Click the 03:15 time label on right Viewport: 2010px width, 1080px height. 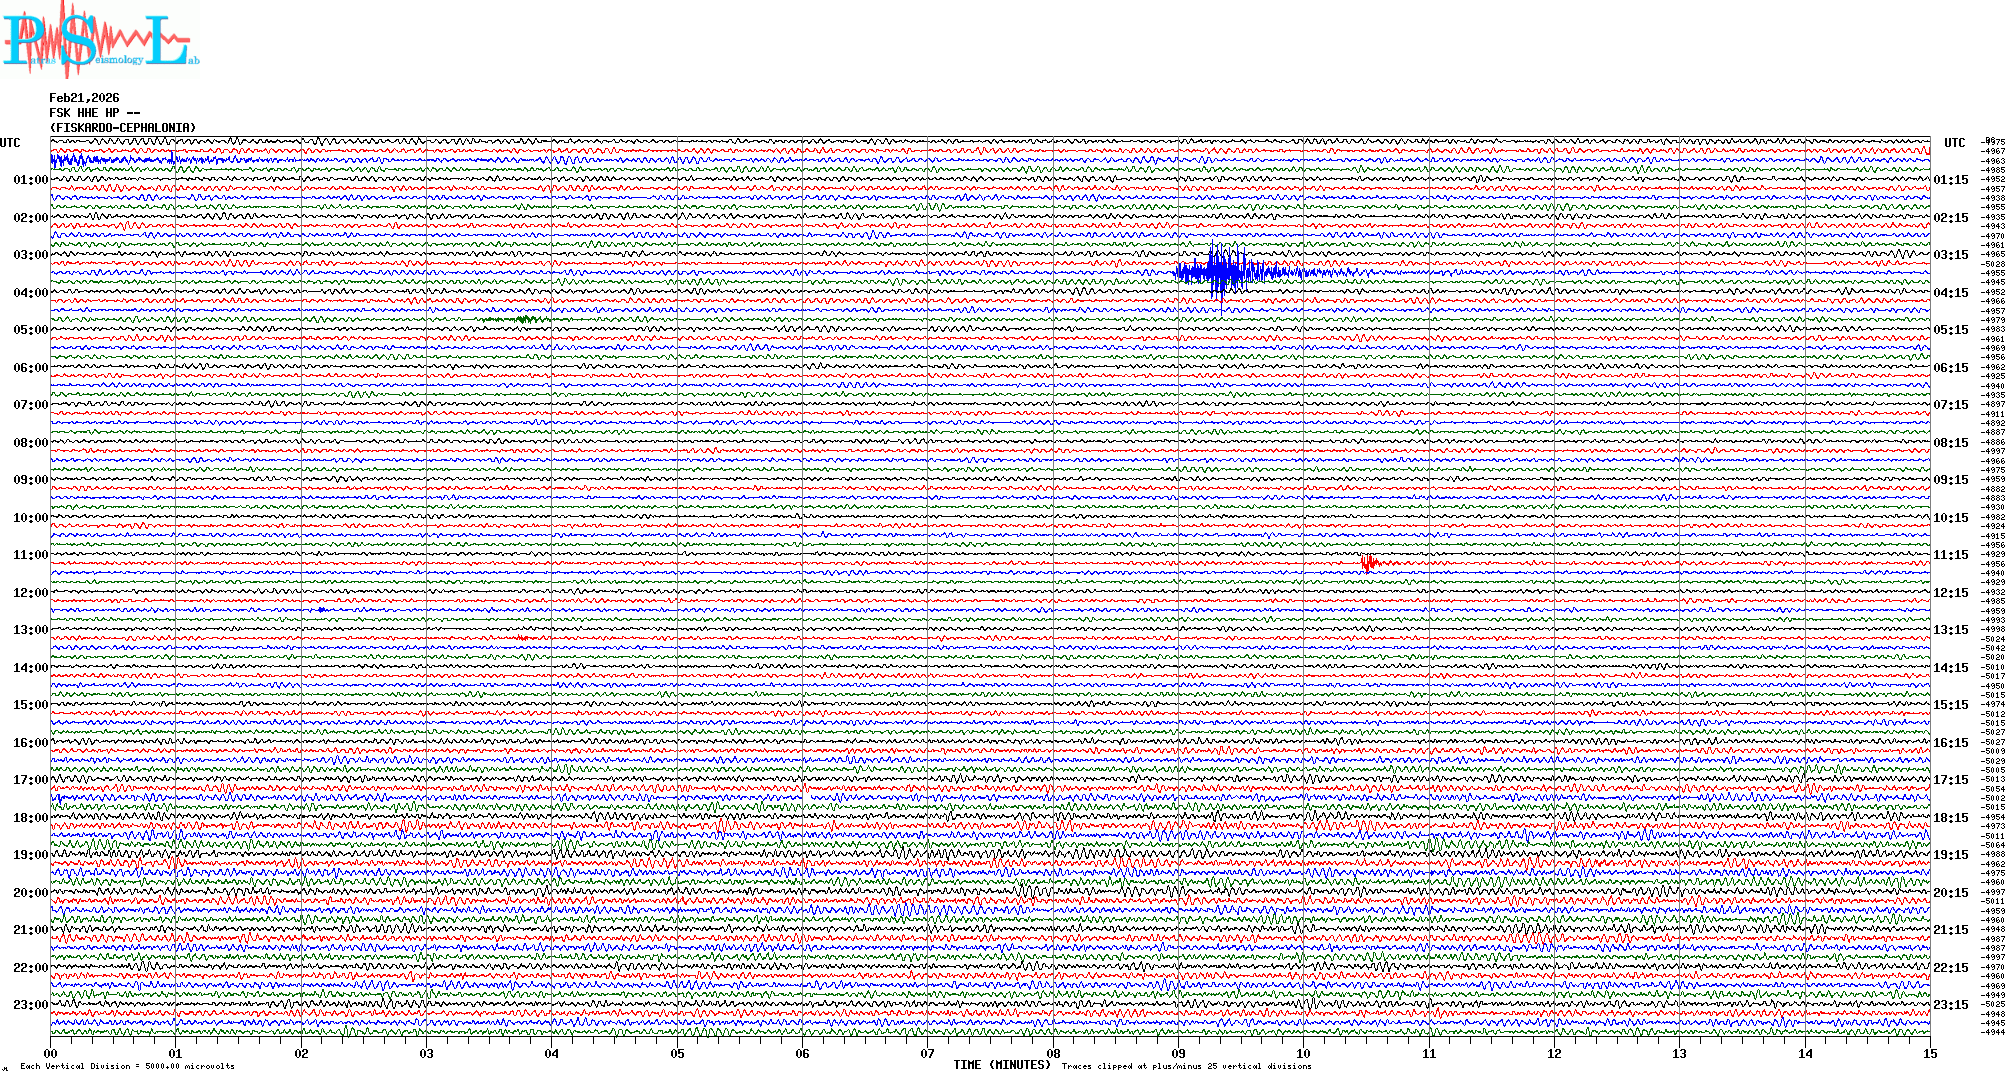click(1950, 255)
